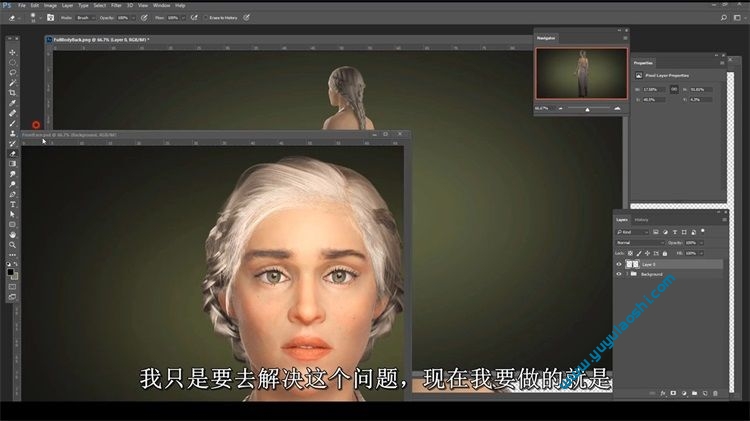Viewport: 750px width, 421px height.
Task: Select the Elliptical Marquee tool
Action: click(x=12, y=62)
